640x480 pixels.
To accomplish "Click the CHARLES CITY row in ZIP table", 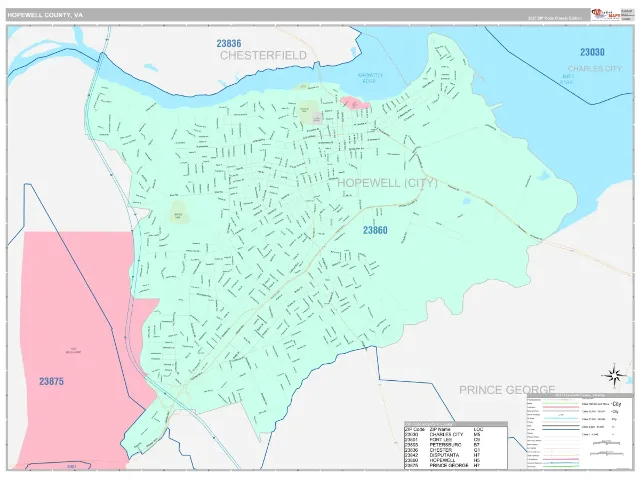I will click(x=456, y=434).
